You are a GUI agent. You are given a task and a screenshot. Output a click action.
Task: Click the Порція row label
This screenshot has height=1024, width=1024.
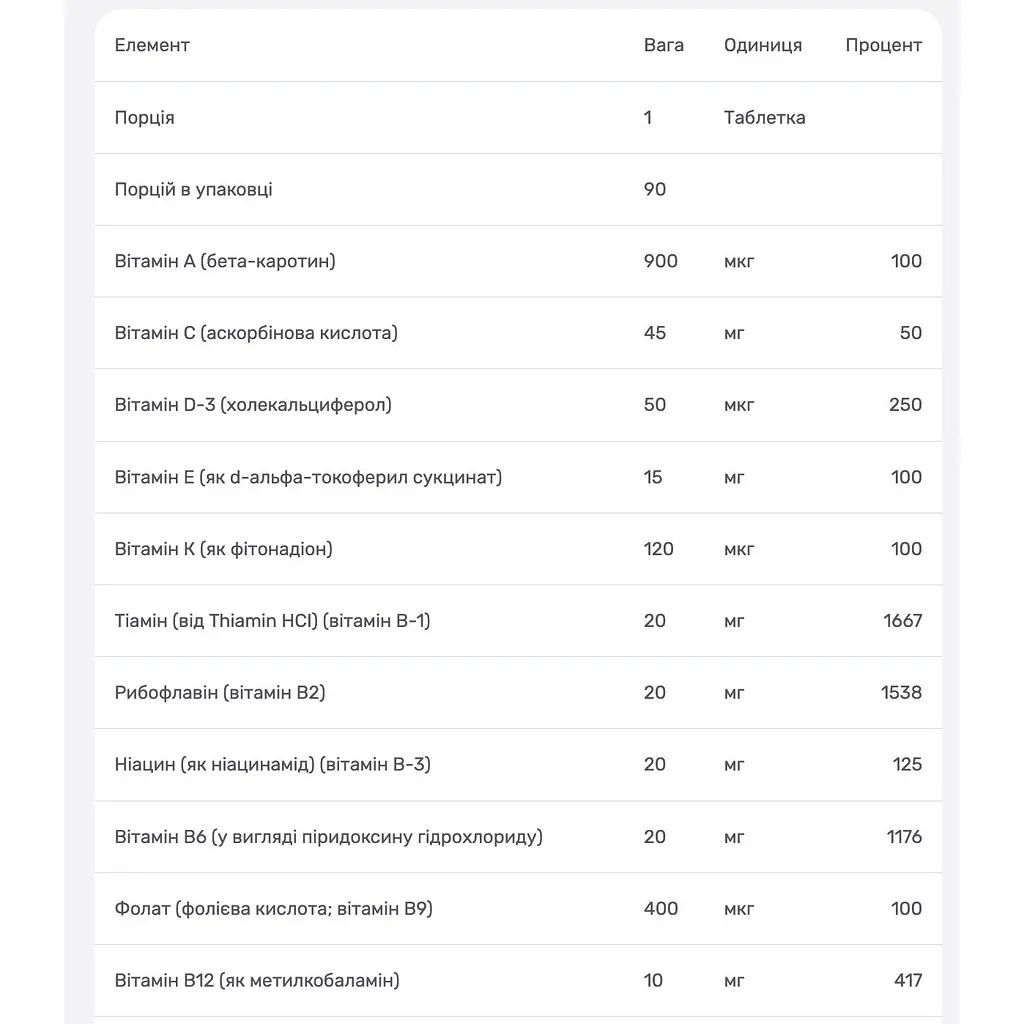coord(144,118)
